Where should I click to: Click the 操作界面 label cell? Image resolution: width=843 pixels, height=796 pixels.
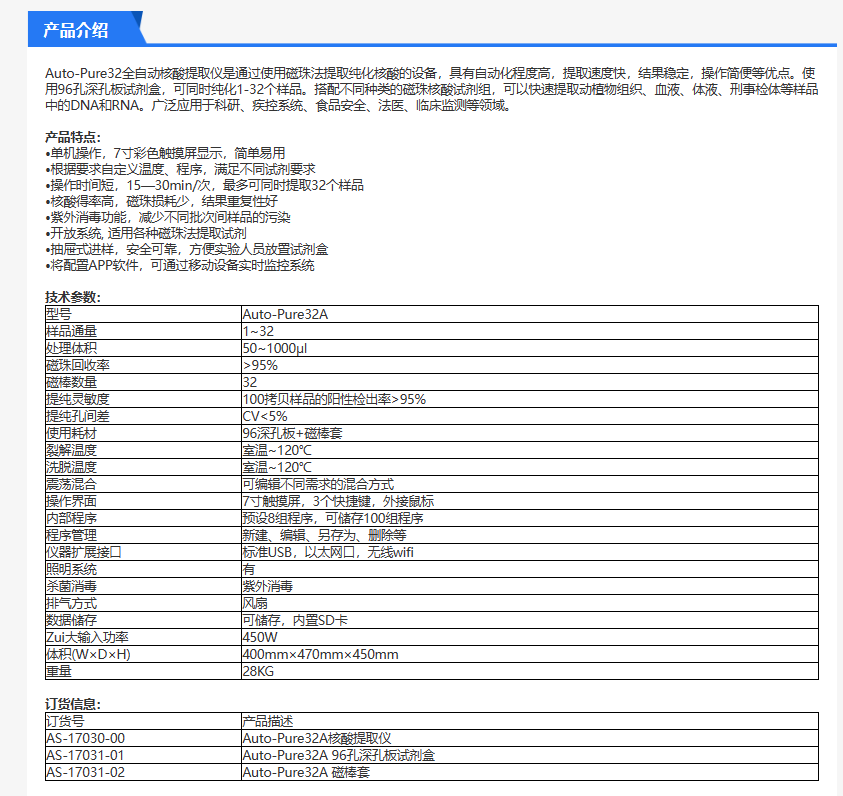pyautogui.click(x=144, y=501)
